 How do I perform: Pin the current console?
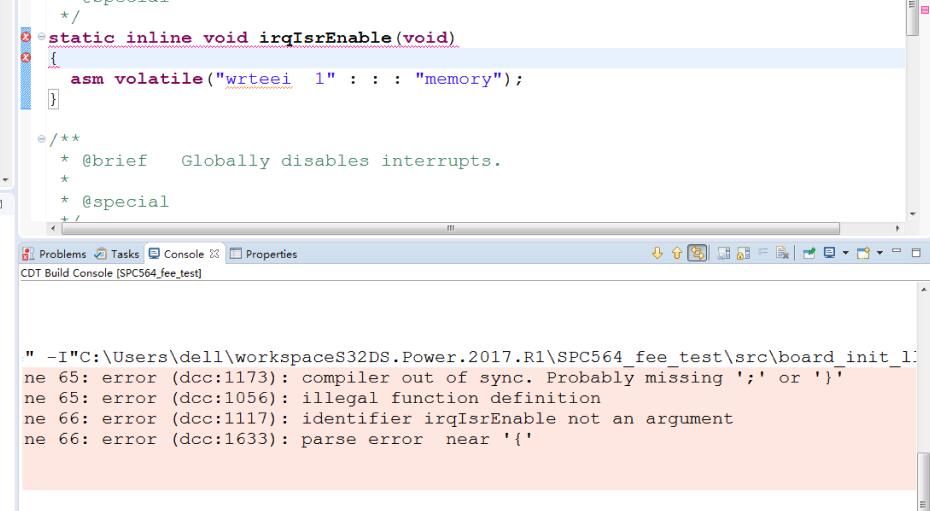[809, 254]
